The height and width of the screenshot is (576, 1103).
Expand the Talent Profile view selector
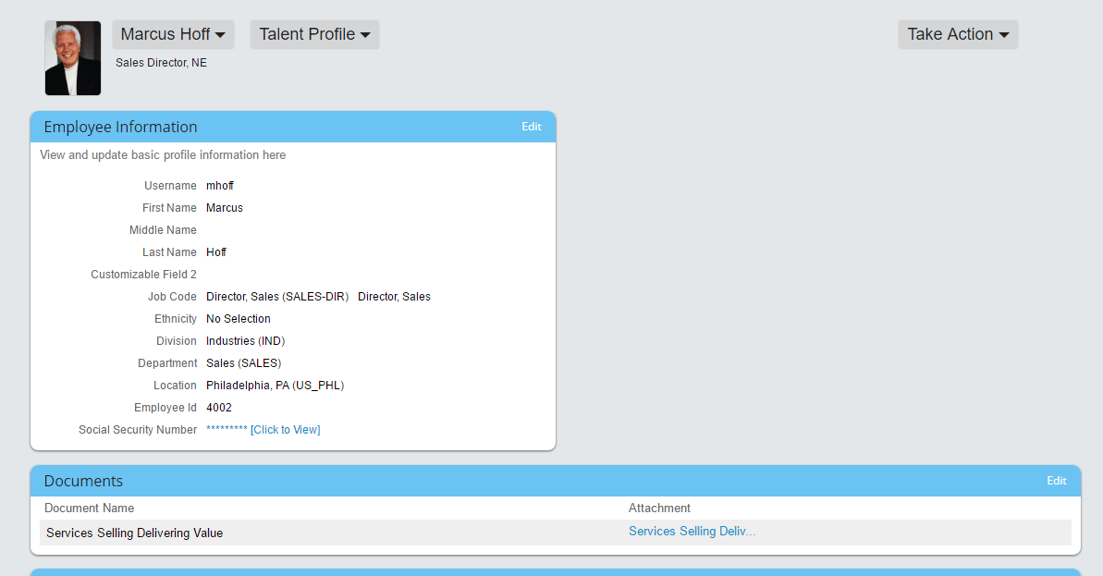tap(314, 33)
